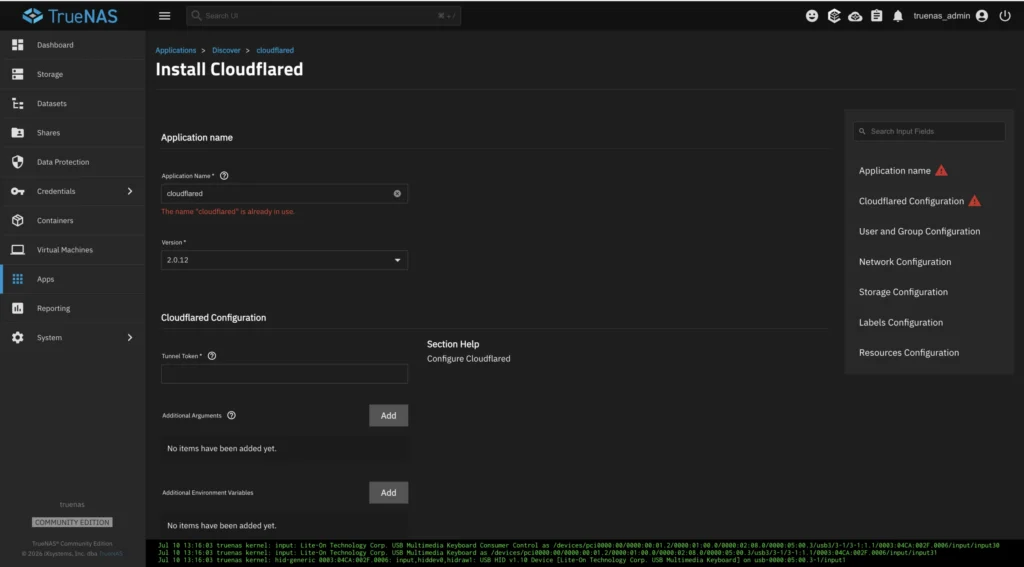Click the Containers cube icon
The width and height of the screenshot is (1024, 567).
18,220
